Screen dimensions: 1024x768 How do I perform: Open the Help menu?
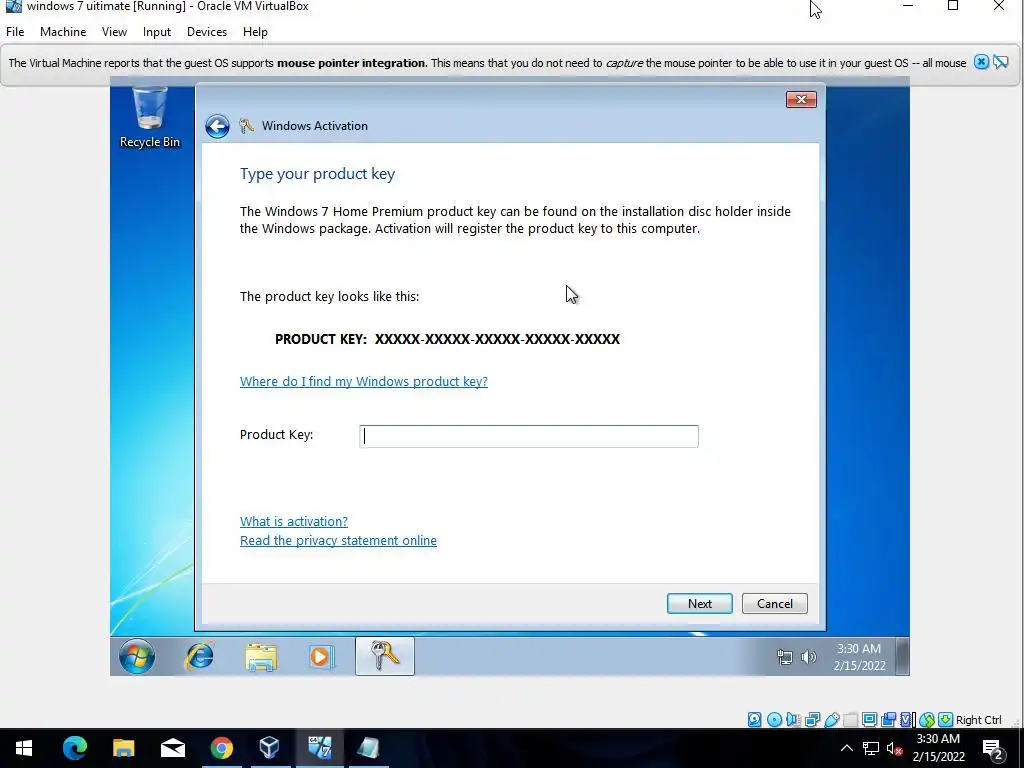(x=255, y=32)
